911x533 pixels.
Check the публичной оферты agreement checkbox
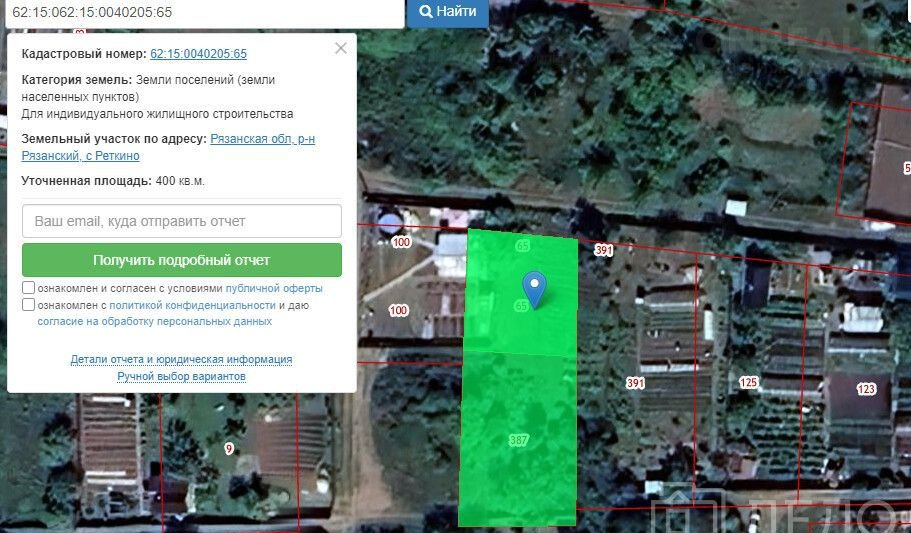pos(29,288)
